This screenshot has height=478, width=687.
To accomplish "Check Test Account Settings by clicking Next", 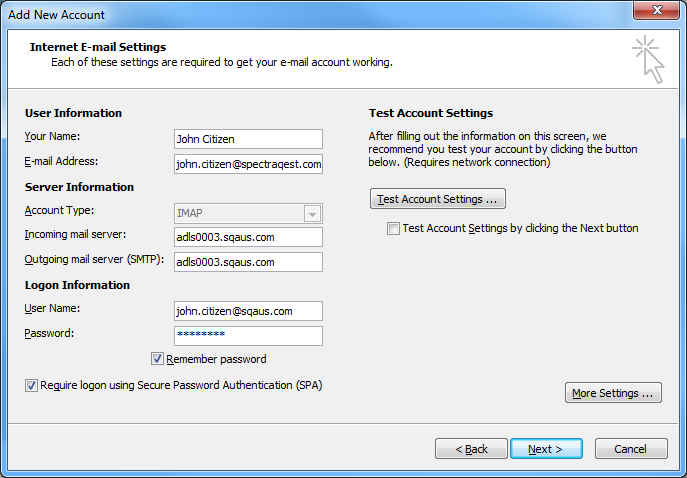I will 394,229.
